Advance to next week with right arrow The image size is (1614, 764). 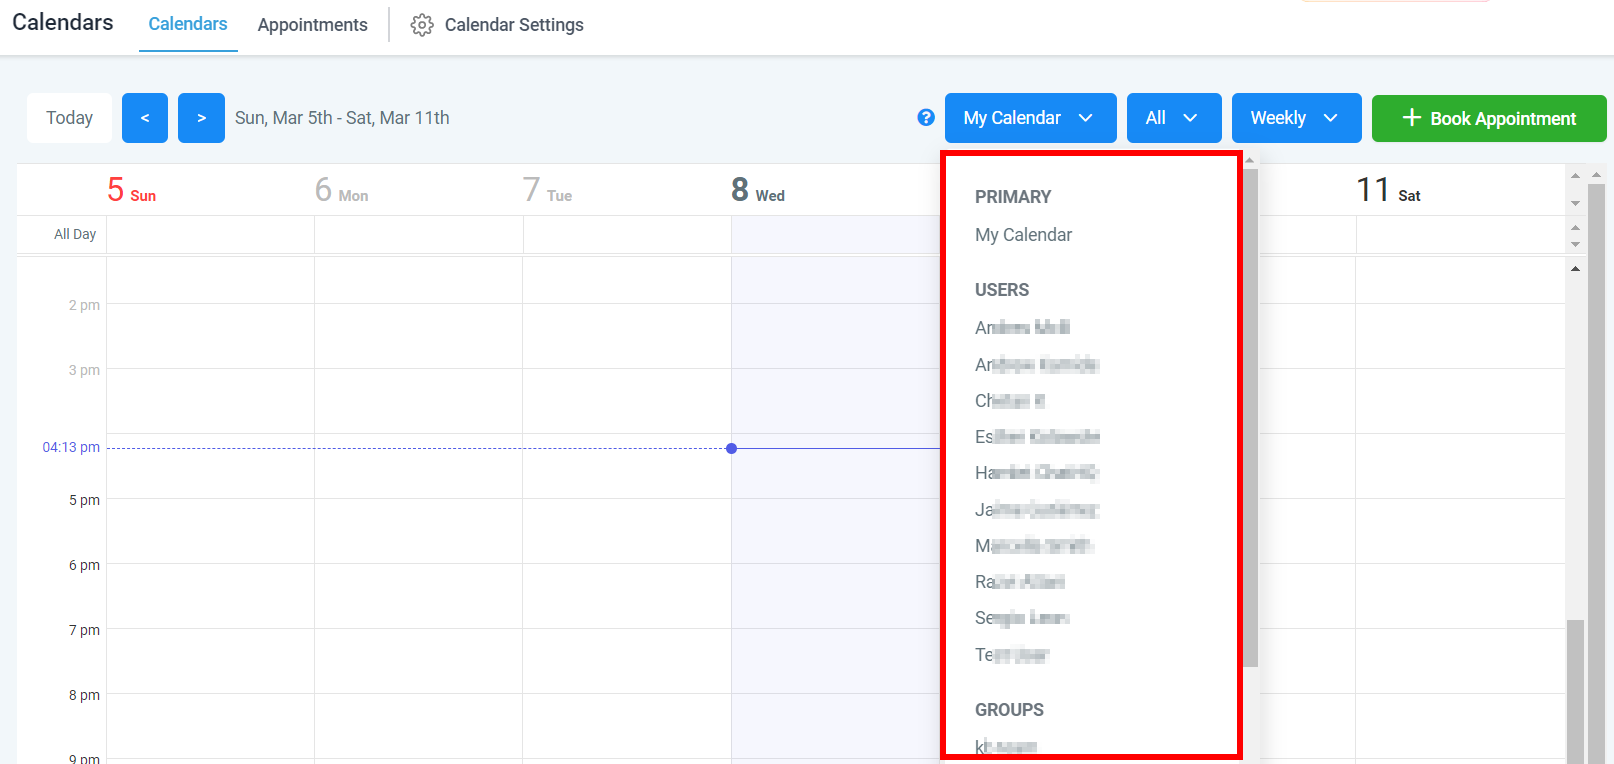201,118
